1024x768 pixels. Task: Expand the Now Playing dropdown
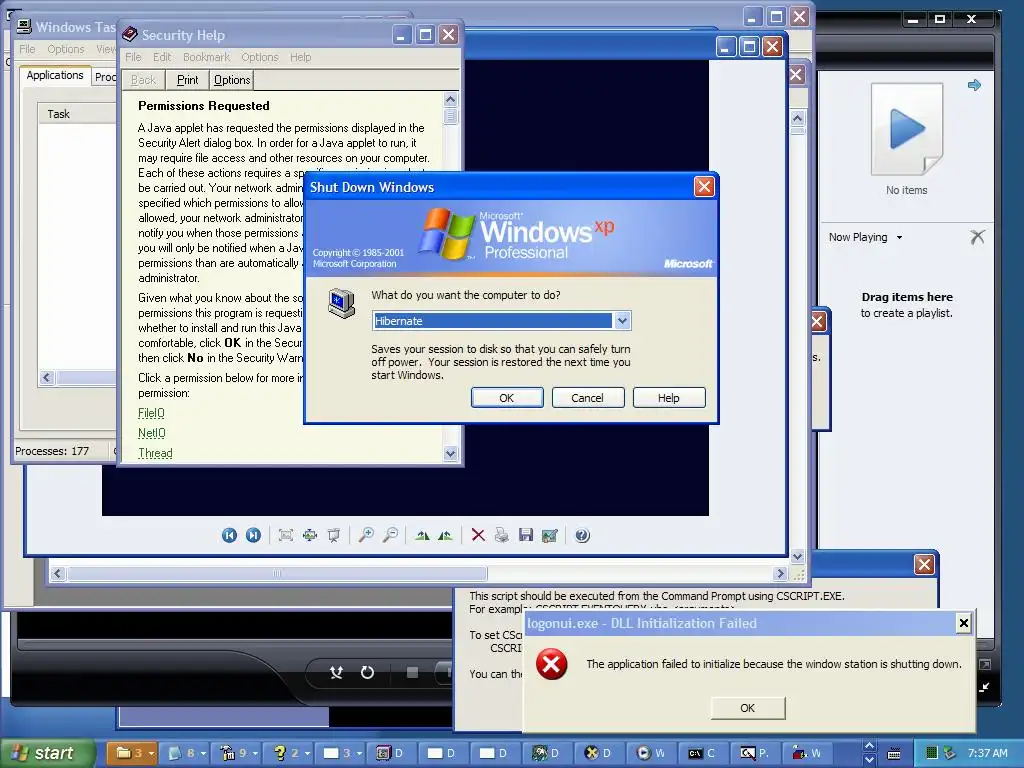click(x=899, y=238)
